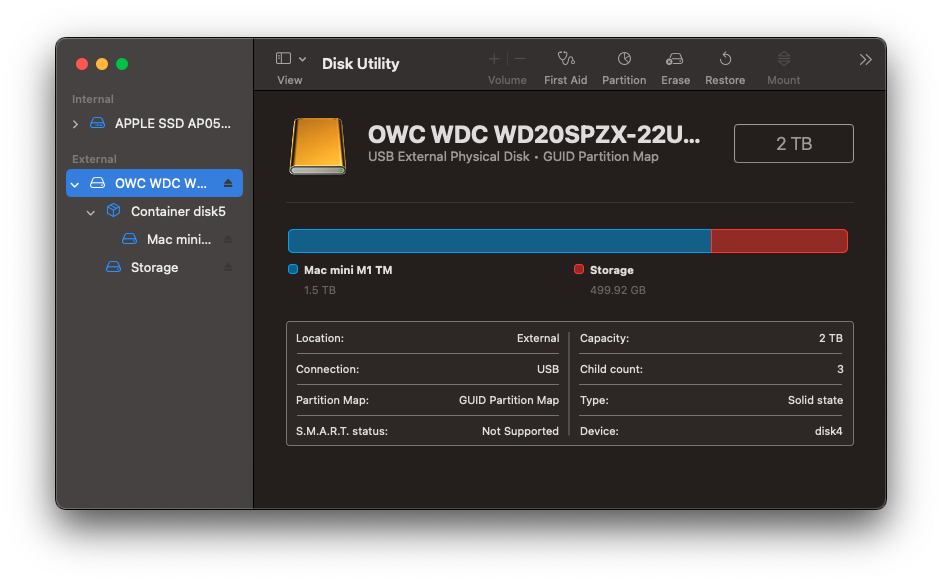Screen dimensions: 942x583
Task: Open the View sidebar dropdown menu
Action: click(291, 59)
